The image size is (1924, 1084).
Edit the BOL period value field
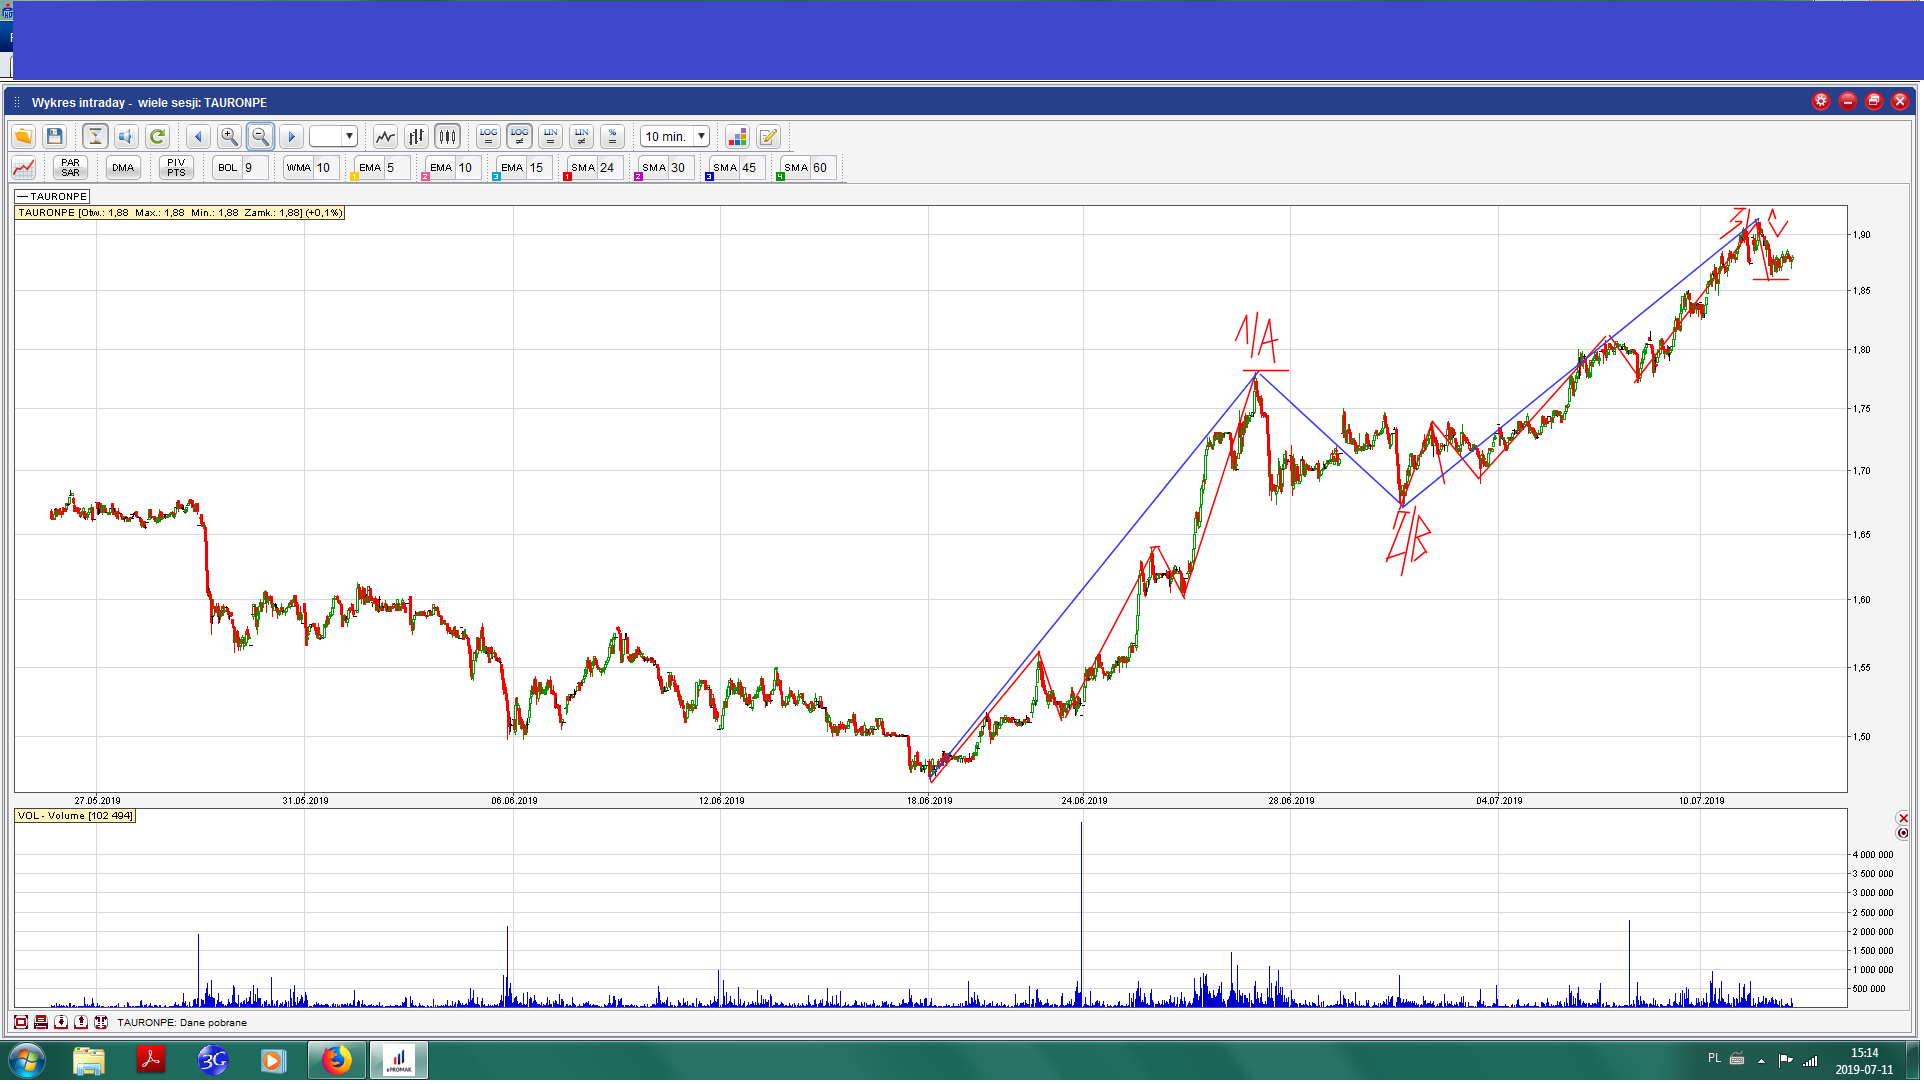[x=255, y=168]
